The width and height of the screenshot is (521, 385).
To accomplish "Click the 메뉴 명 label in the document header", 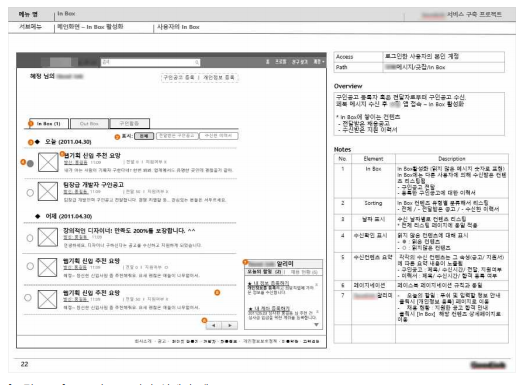I will [28, 14].
